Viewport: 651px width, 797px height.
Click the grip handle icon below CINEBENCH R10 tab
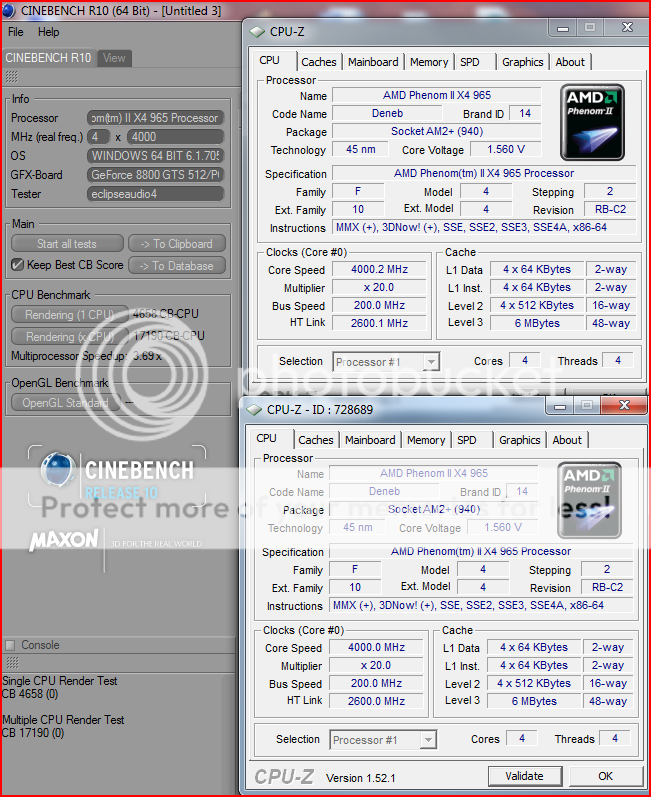pyautogui.click(x=11, y=77)
